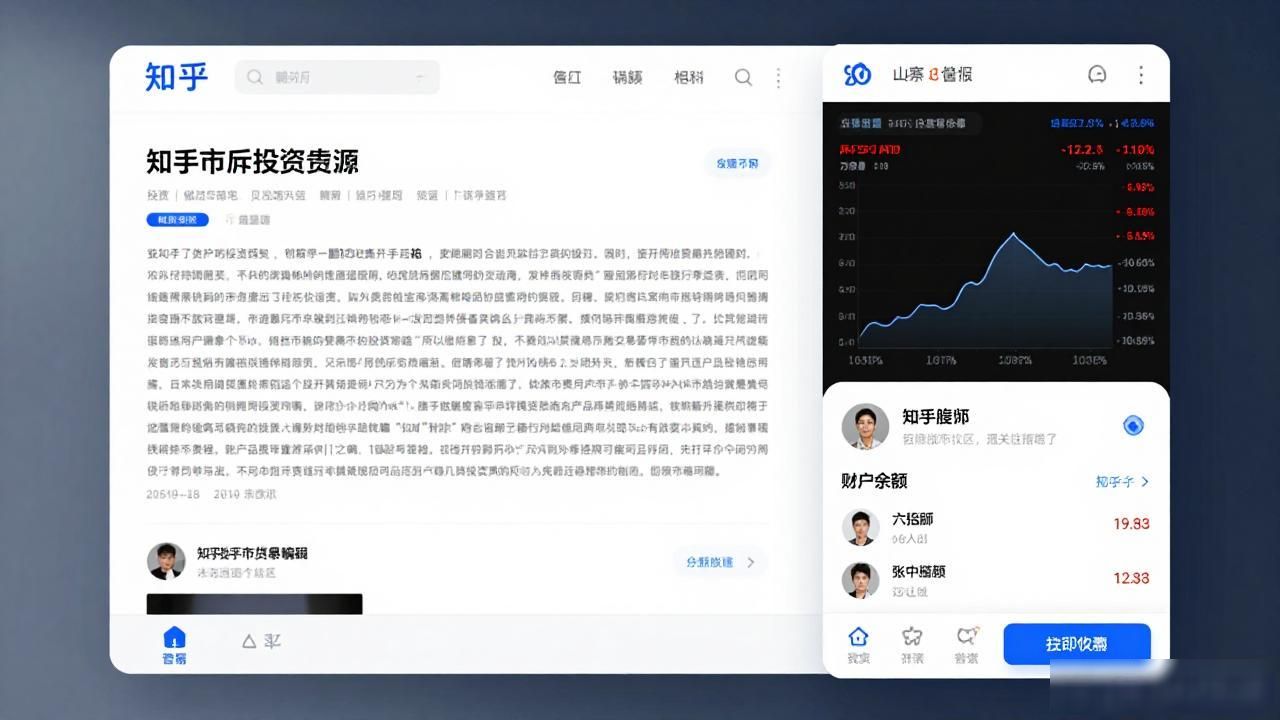This screenshot has width=1280, height=720.
Task: Click the pill button in the author row
Action: click(x=720, y=562)
